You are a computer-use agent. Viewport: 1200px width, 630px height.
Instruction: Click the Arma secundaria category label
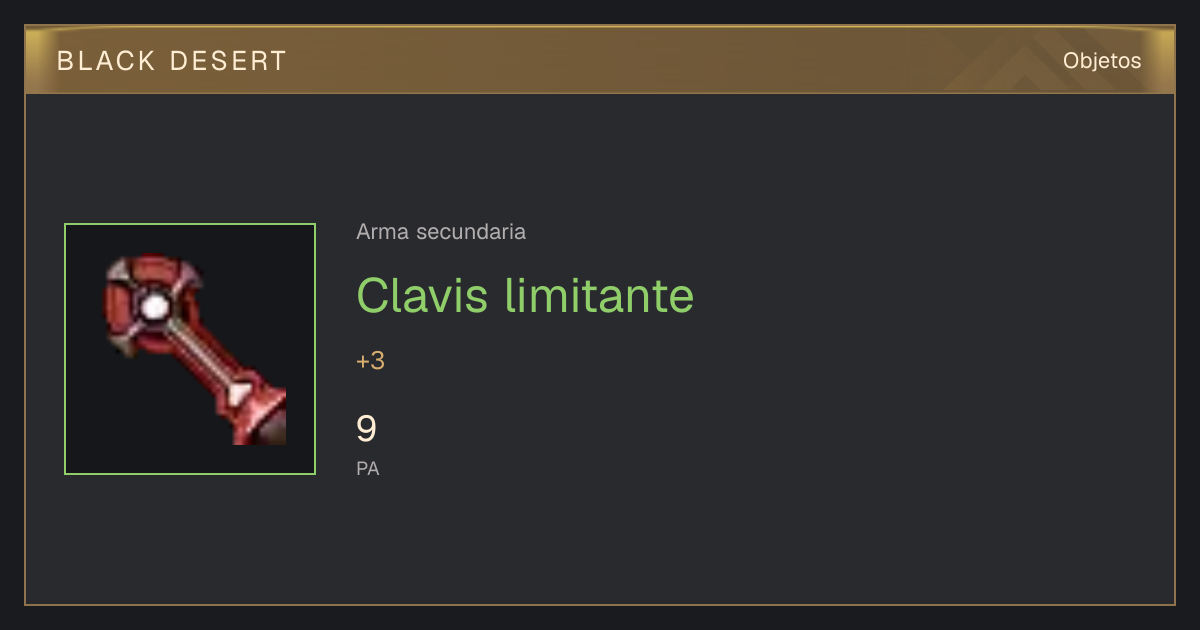pos(441,232)
